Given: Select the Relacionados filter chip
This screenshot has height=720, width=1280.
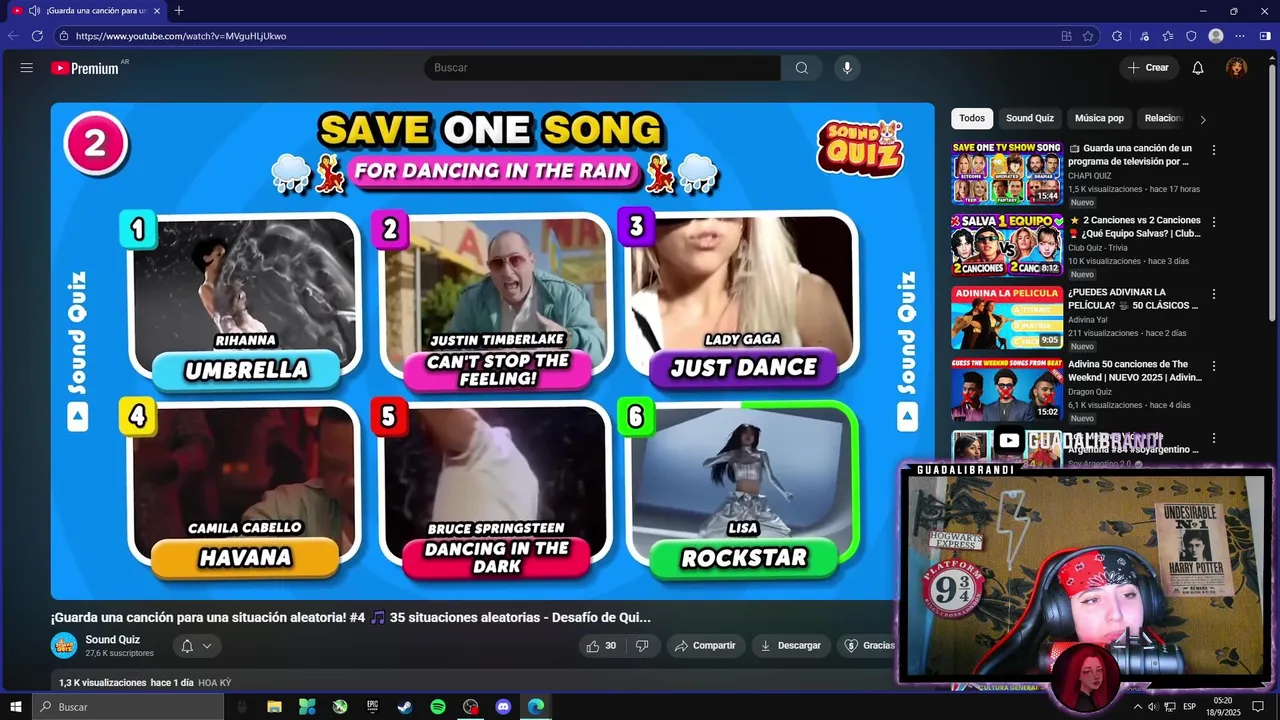Looking at the screenshot, I should [x=1162, y=118].
